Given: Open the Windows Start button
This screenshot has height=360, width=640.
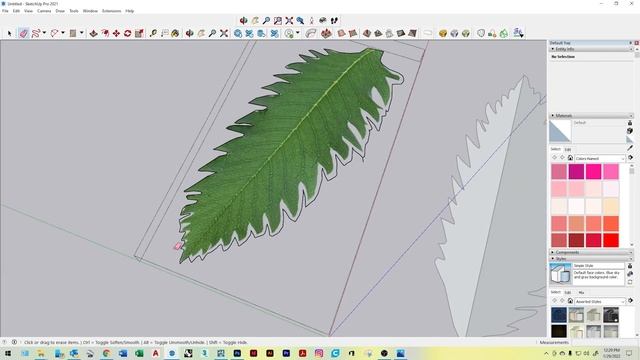Looking at the screenshot, I should [x=8, y=353].
